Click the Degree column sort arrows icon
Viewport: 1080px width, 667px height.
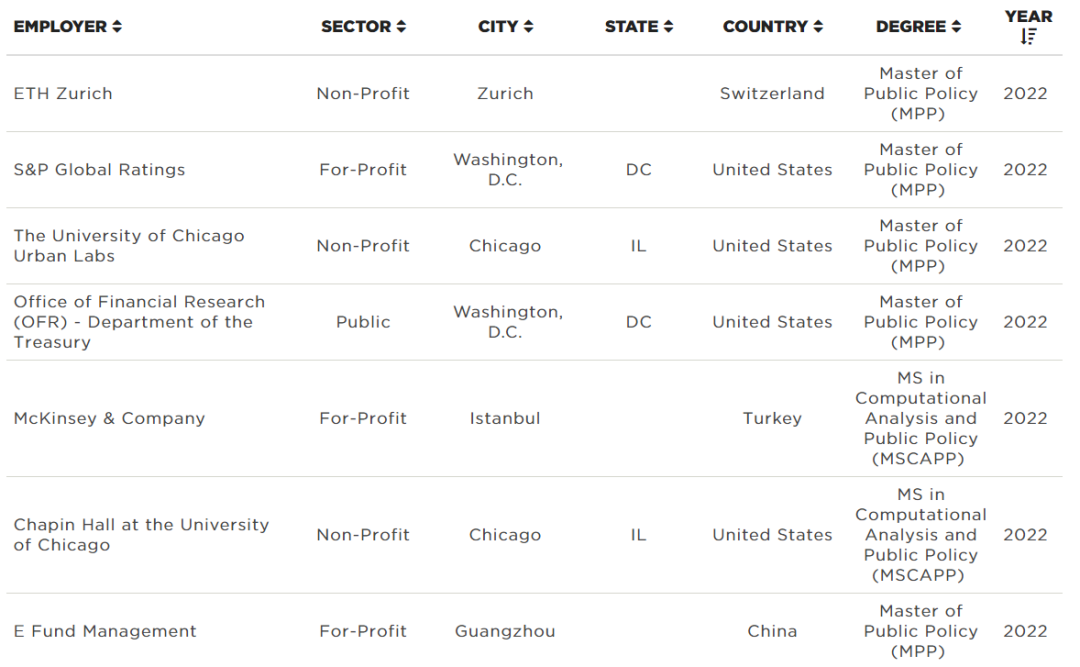coord(956,27)
